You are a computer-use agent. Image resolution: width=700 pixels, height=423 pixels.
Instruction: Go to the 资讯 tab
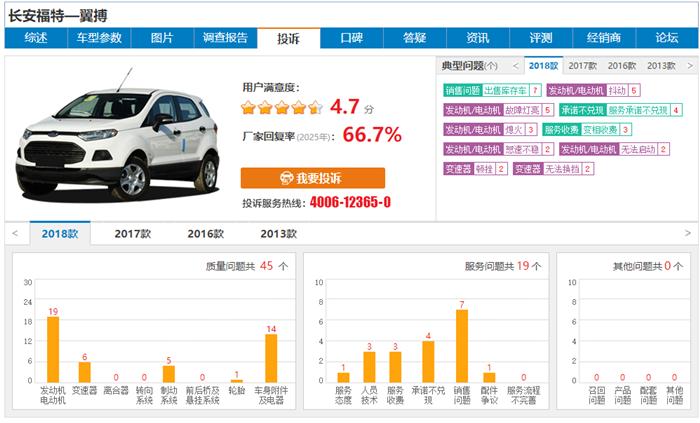478,38
